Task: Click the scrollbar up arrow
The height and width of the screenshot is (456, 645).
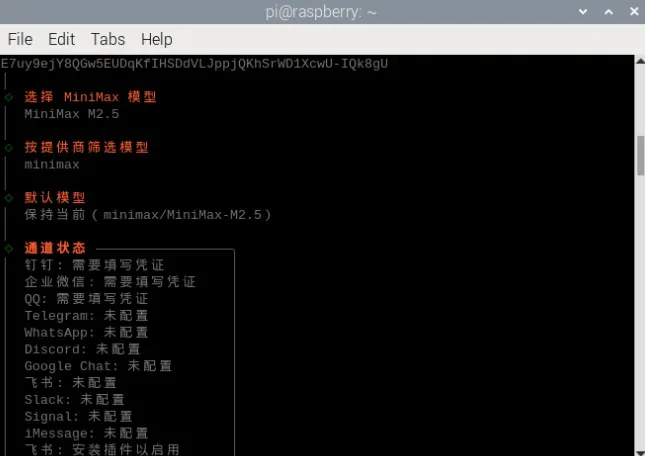Action: (640, 61)
